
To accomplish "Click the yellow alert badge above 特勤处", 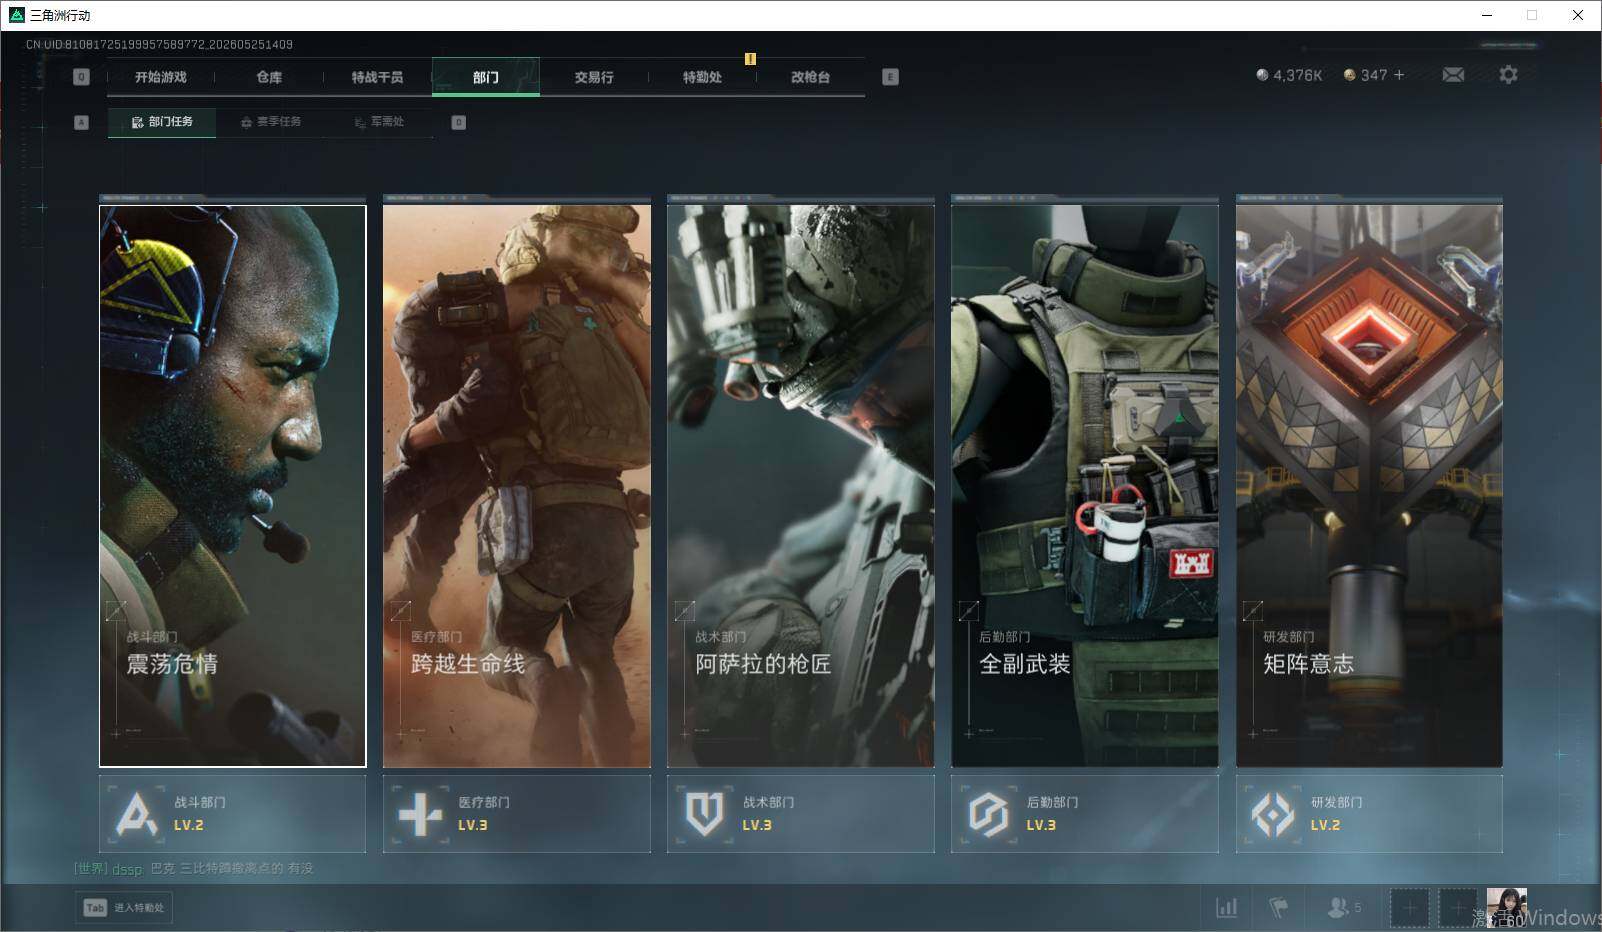I will (x=750, y=59).
